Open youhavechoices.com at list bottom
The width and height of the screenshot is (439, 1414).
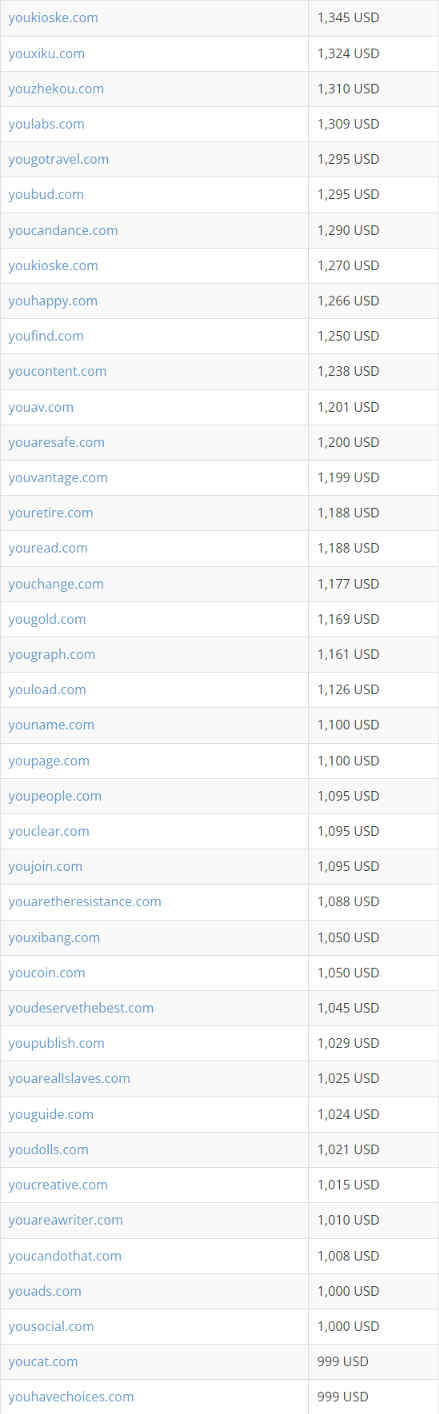[x=71, y=1396]
